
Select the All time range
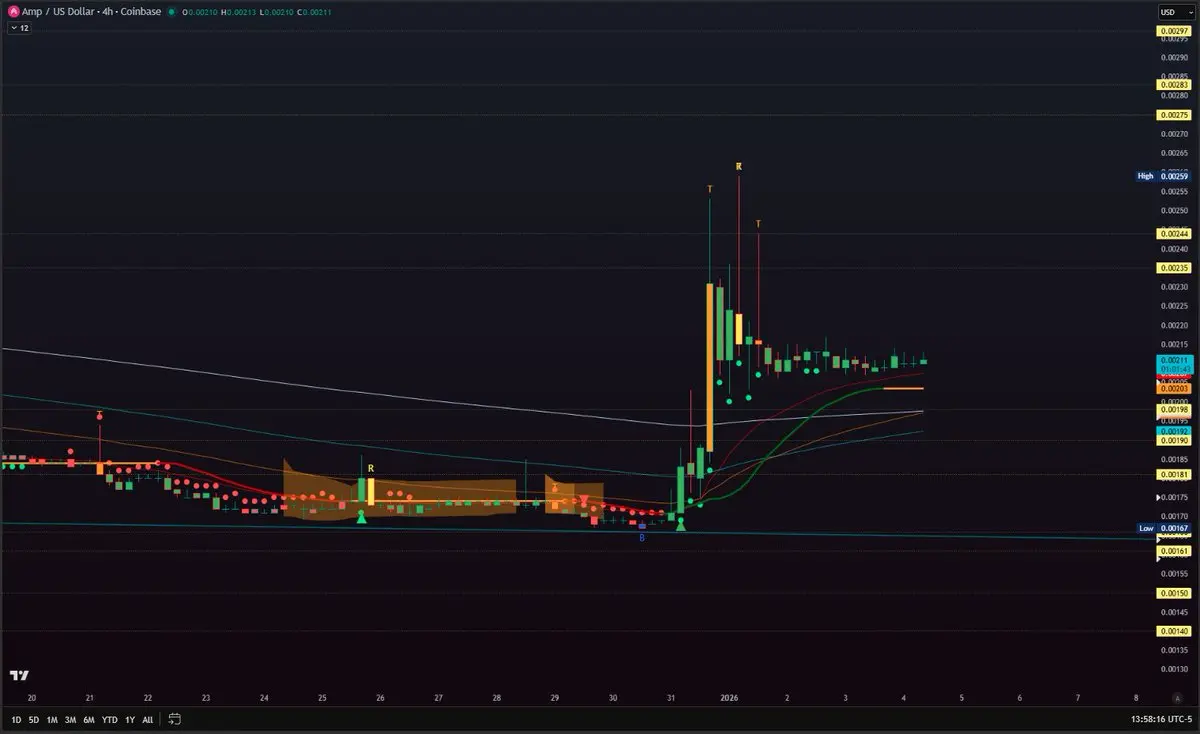(148, 719)
